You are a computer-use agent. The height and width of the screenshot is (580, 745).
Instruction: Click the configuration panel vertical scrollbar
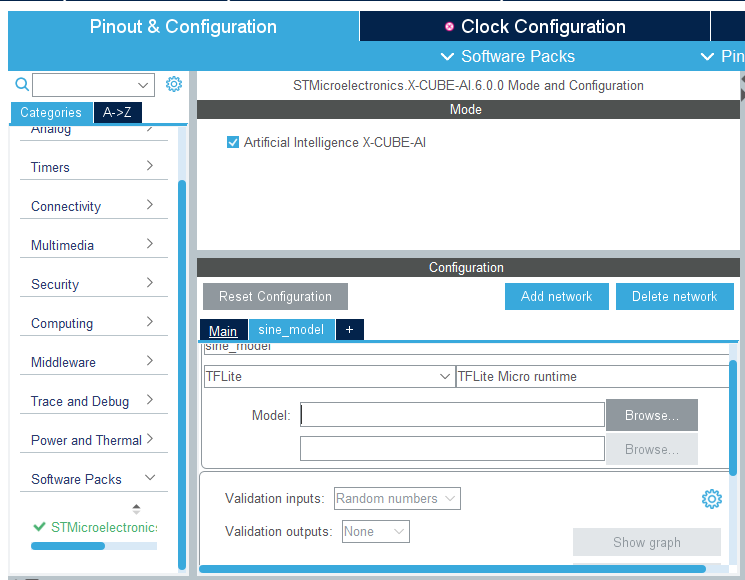pos(733,416)
